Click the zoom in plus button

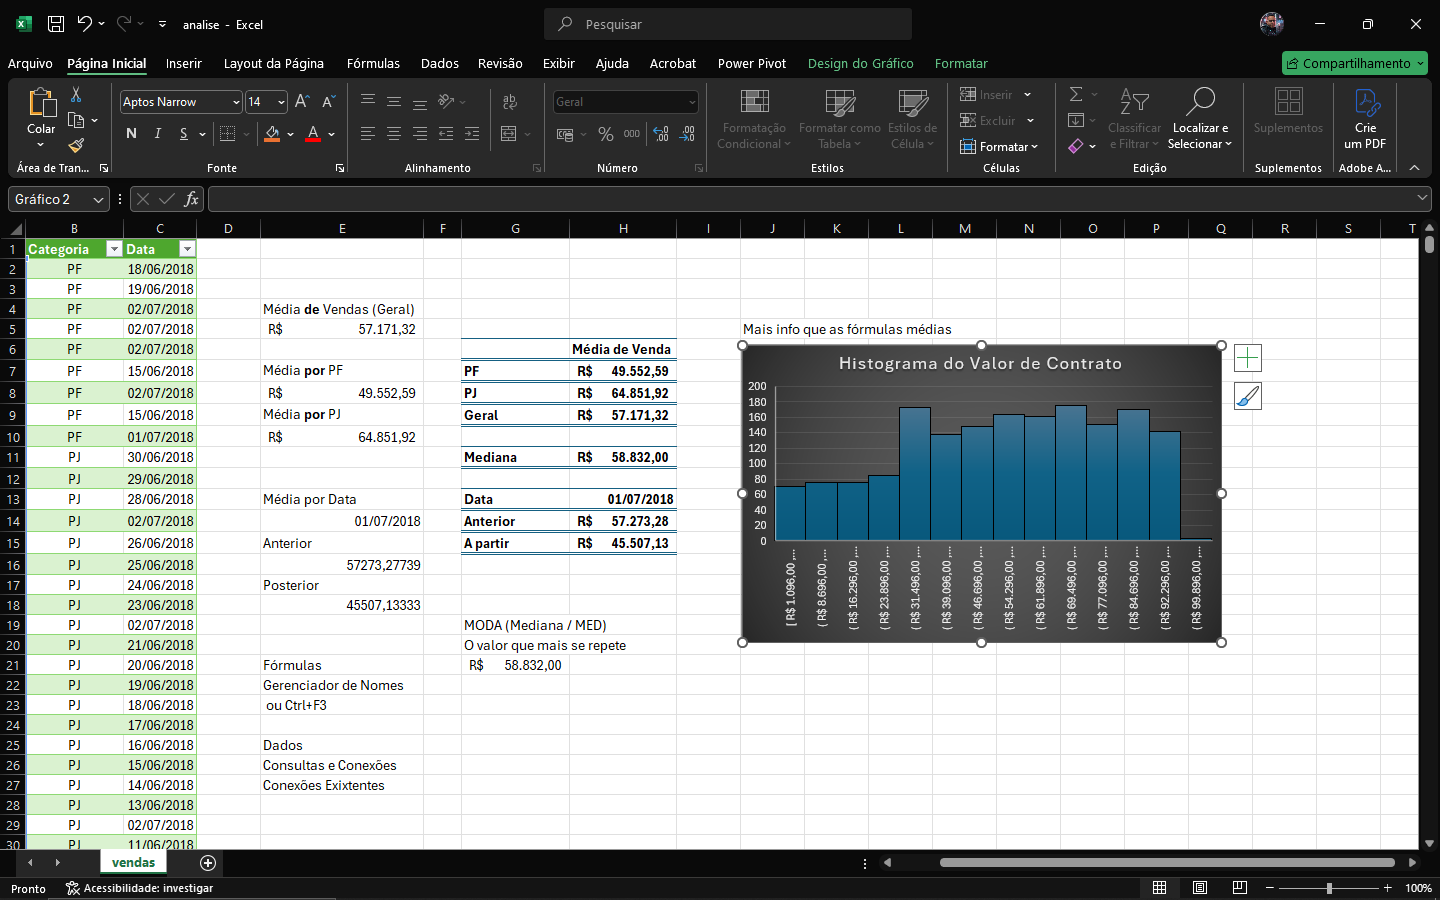1387,888
